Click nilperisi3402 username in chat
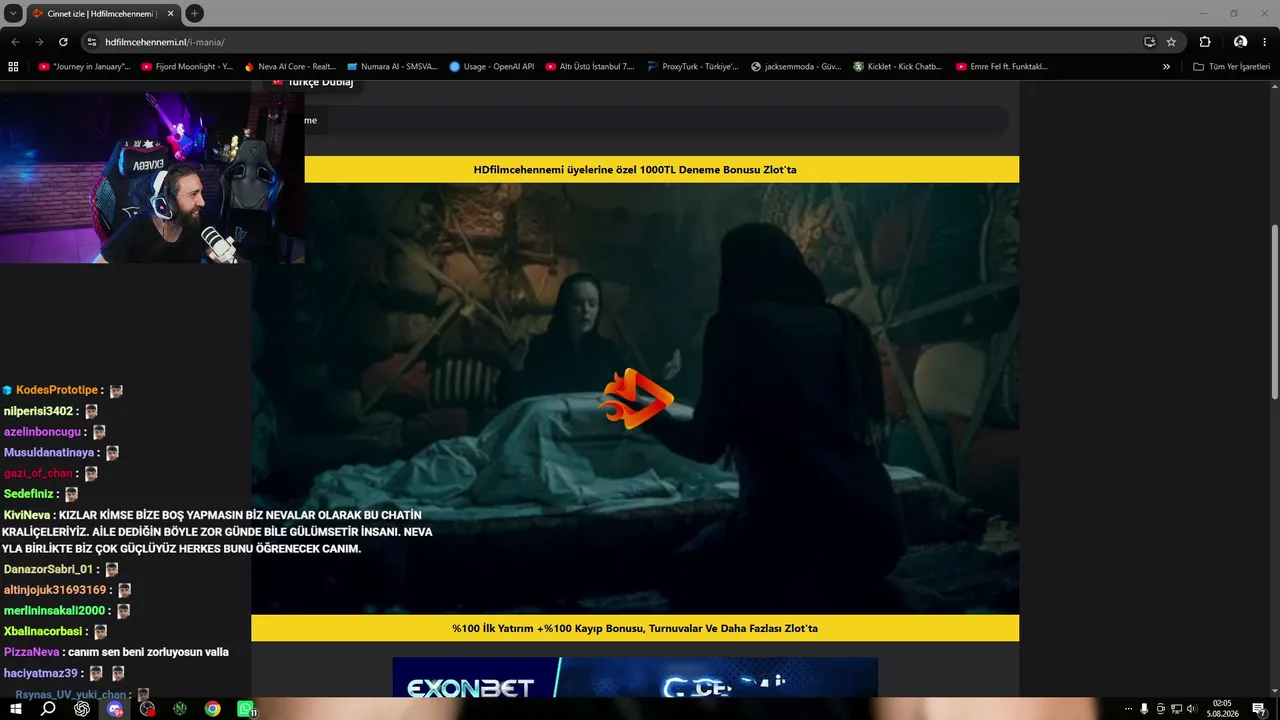1280x720 pixels. (x=39, y=411)
